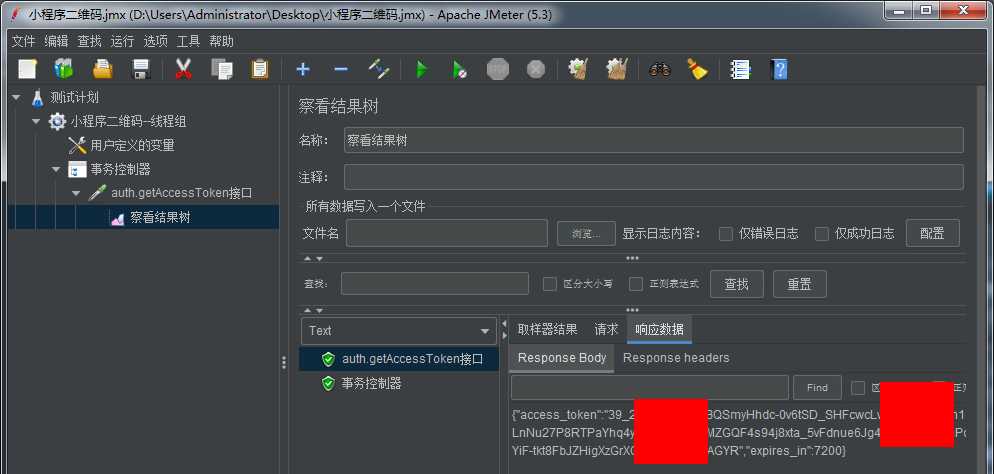
Task: Save the test plan with floppy icon
Action: tap(140, 68)
